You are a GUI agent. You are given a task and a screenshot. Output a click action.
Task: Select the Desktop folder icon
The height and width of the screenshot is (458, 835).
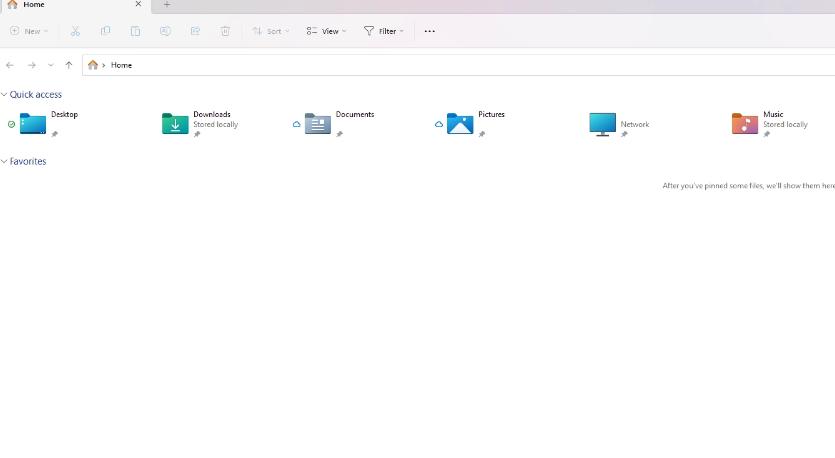coord(33,124)
